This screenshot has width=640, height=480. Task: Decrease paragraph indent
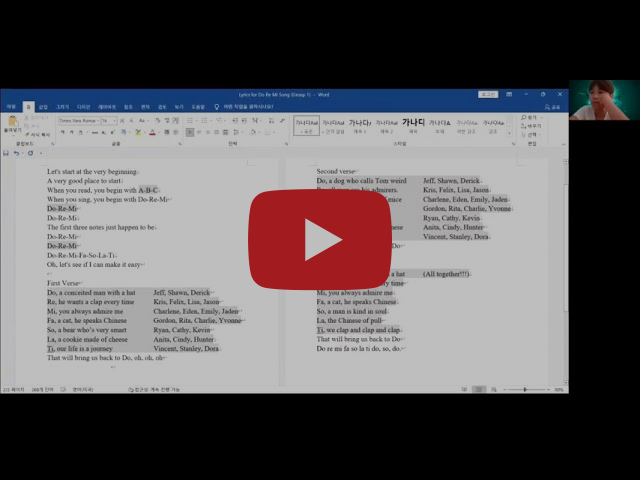[235, 120]
